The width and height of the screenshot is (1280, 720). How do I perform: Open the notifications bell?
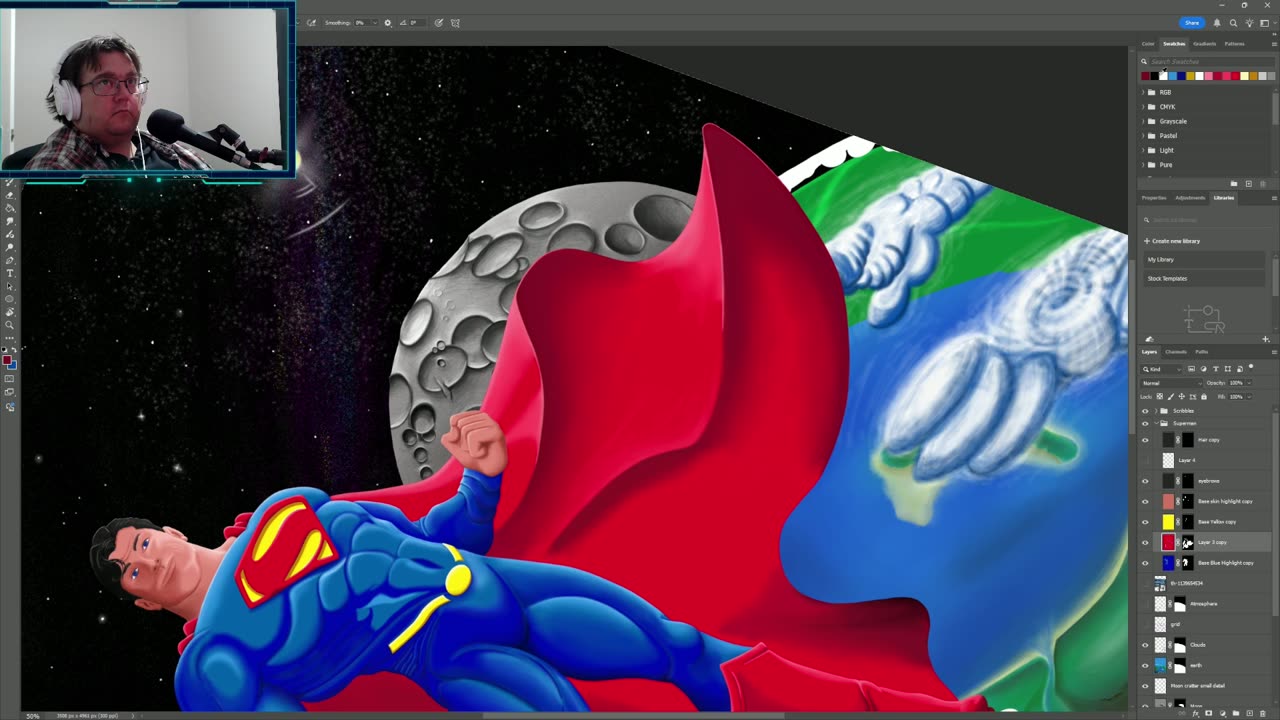click(1217, 23)
